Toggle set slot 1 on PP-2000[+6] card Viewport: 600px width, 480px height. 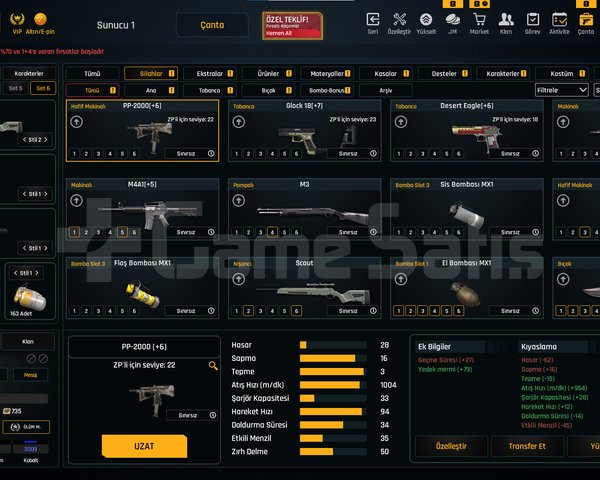click(x=74, y=153)
